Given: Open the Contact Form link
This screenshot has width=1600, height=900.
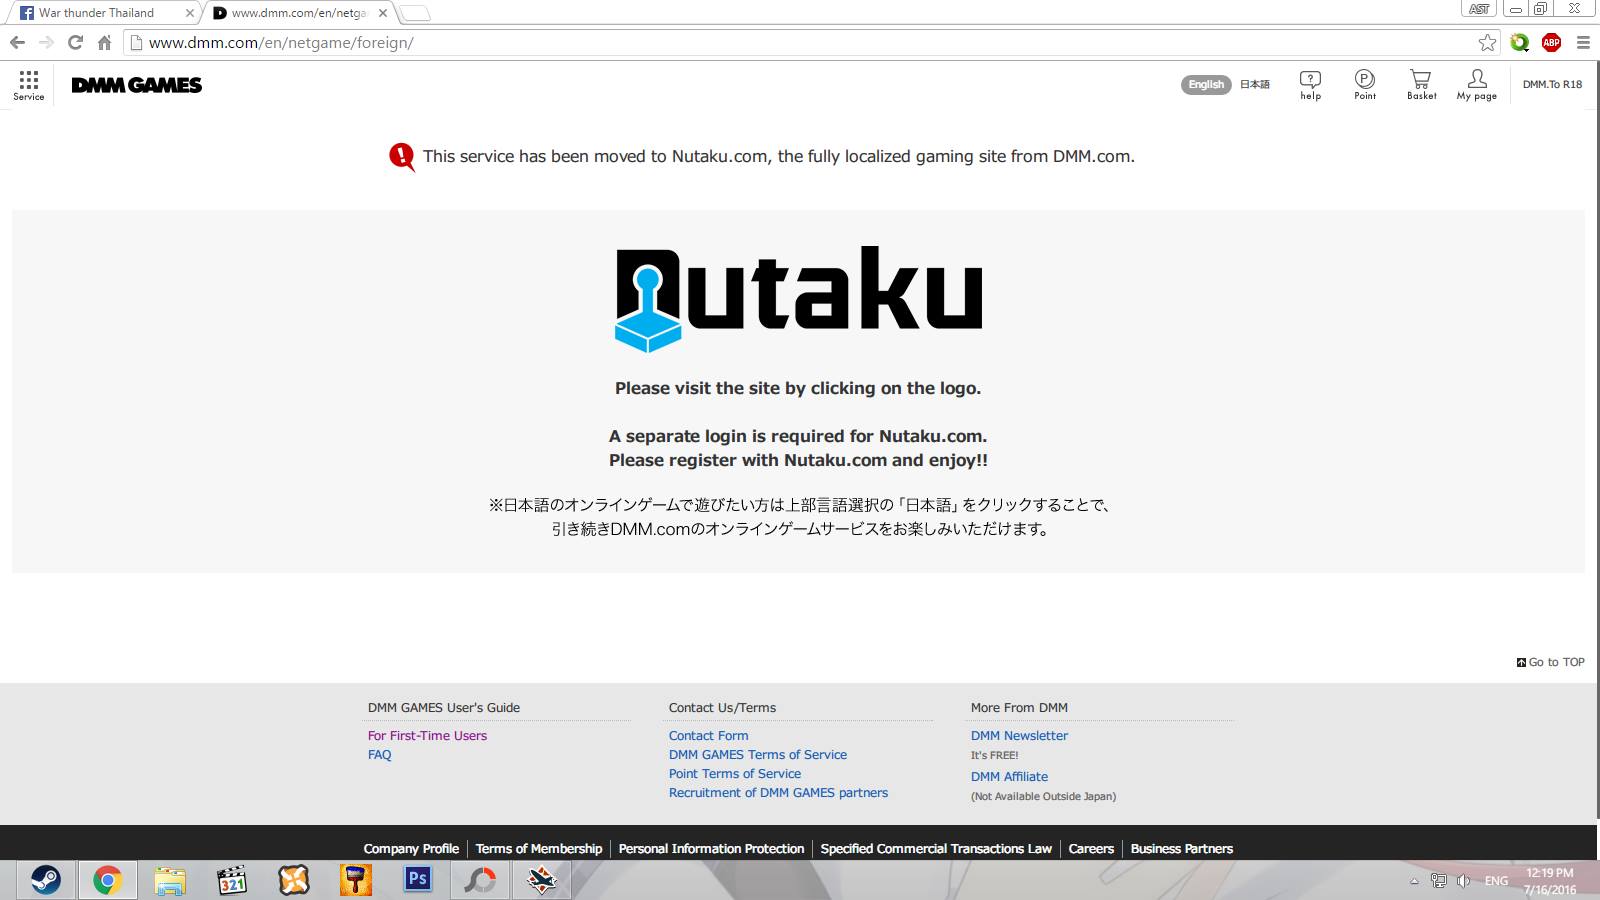Looking at the screenshot, I should pos(708,735).
